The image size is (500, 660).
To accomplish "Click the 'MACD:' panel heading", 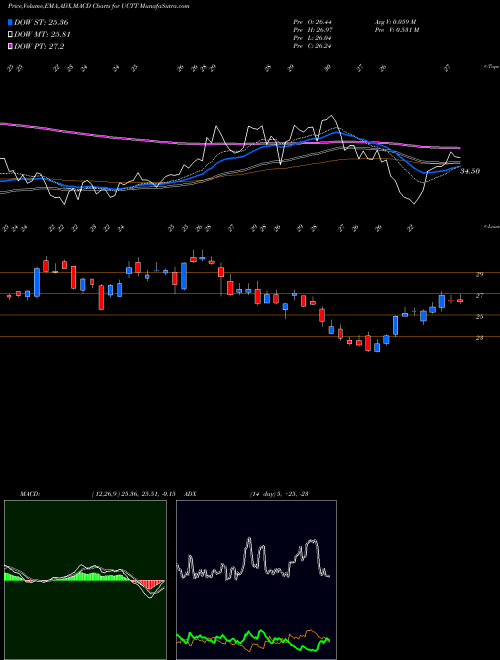I will pos(30,494).
